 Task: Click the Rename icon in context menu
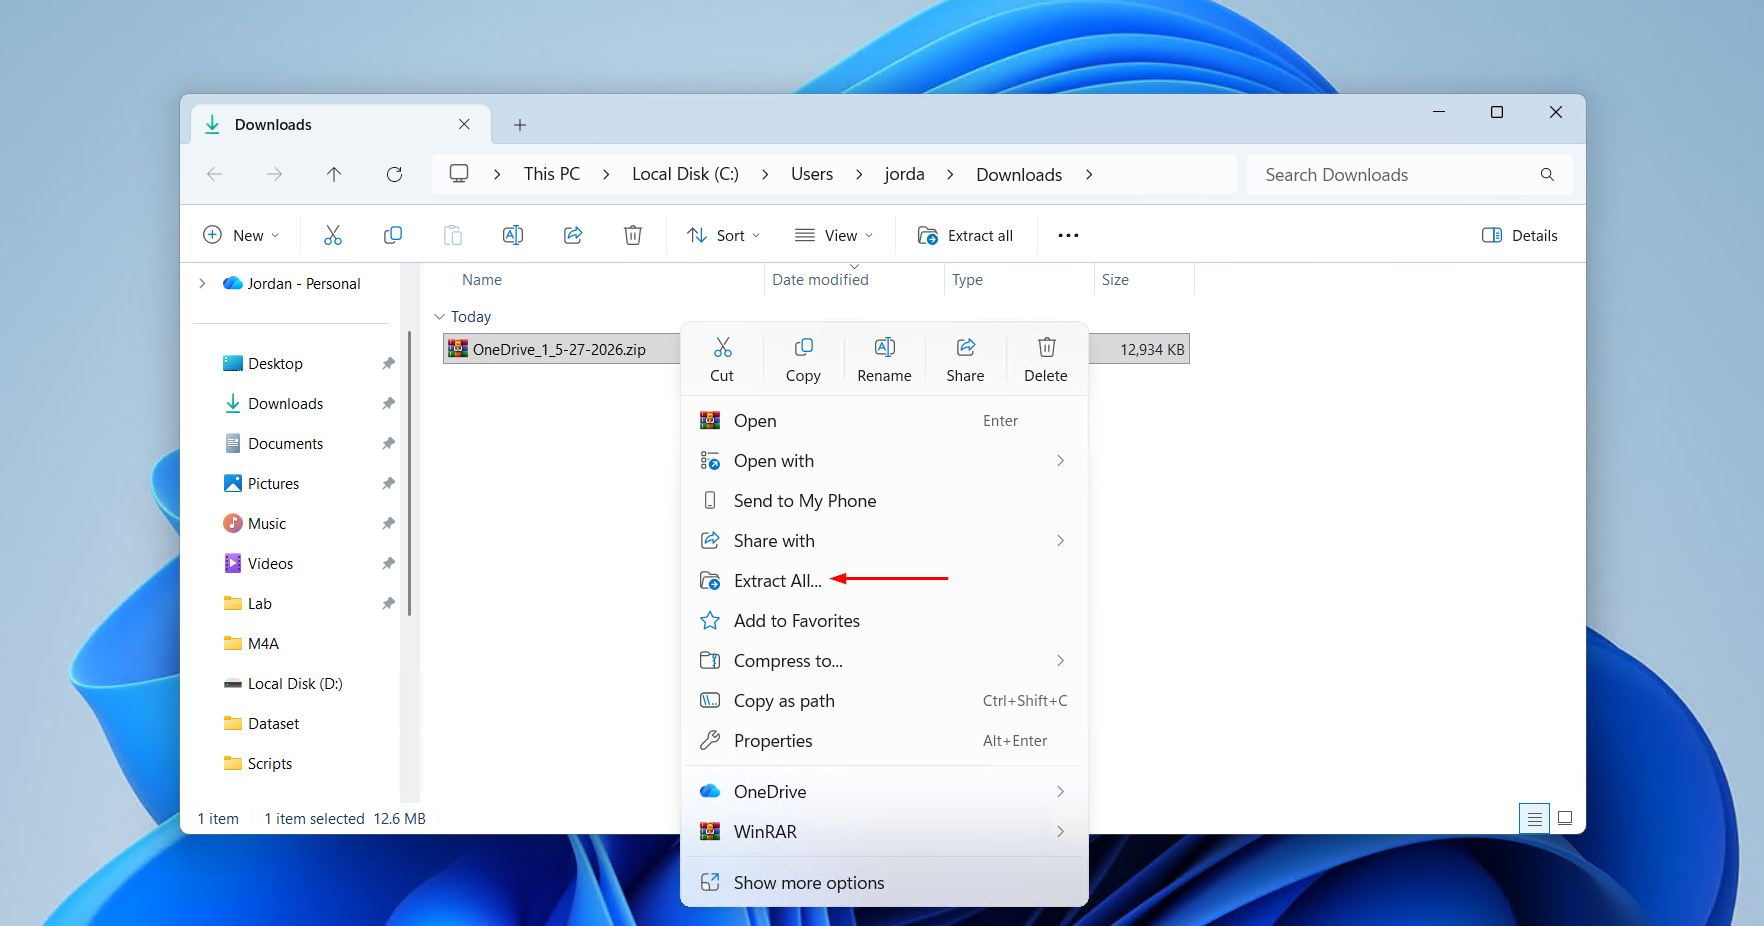pos(884,347)
